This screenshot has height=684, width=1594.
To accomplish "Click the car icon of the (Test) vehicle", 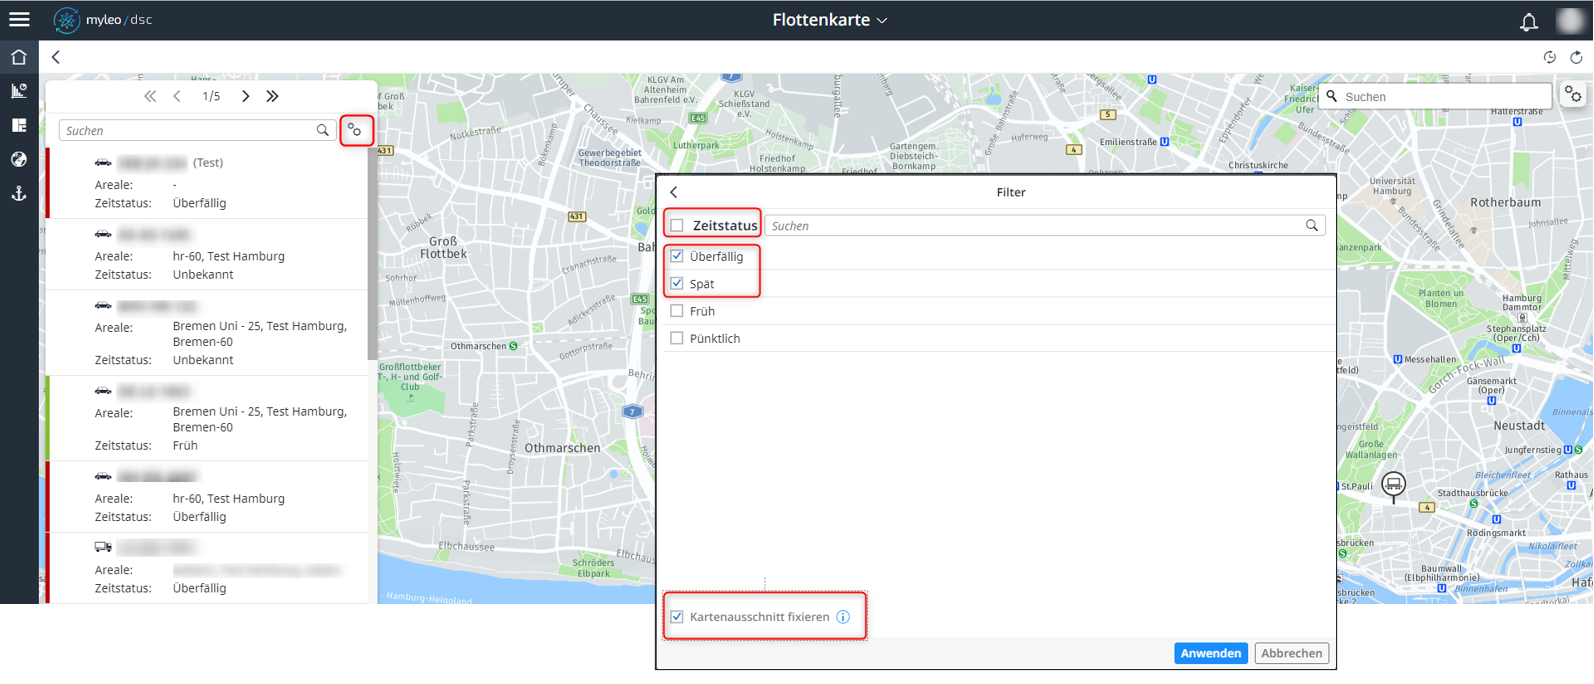I will point(103,162).
